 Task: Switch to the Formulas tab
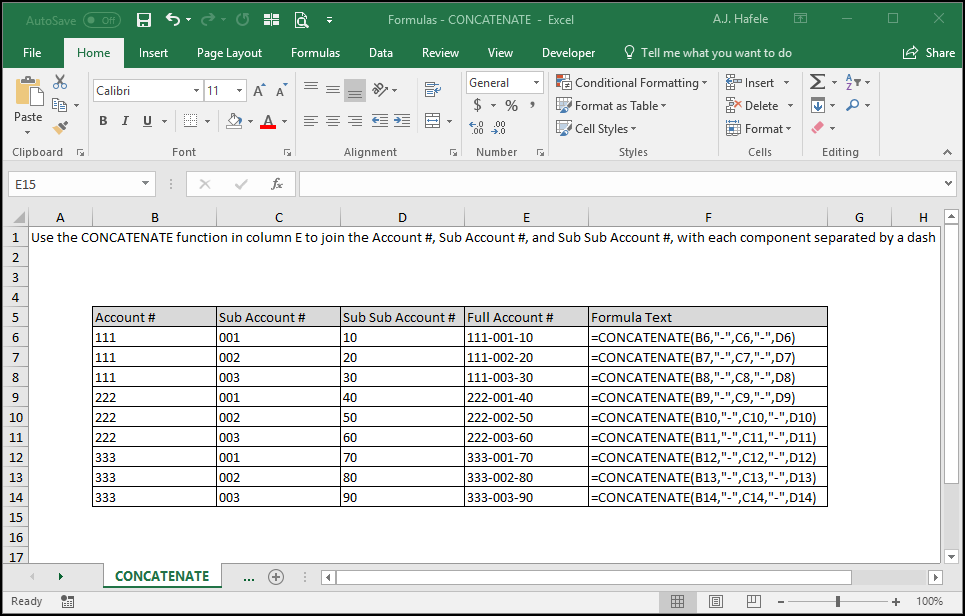tap(315, 53)
